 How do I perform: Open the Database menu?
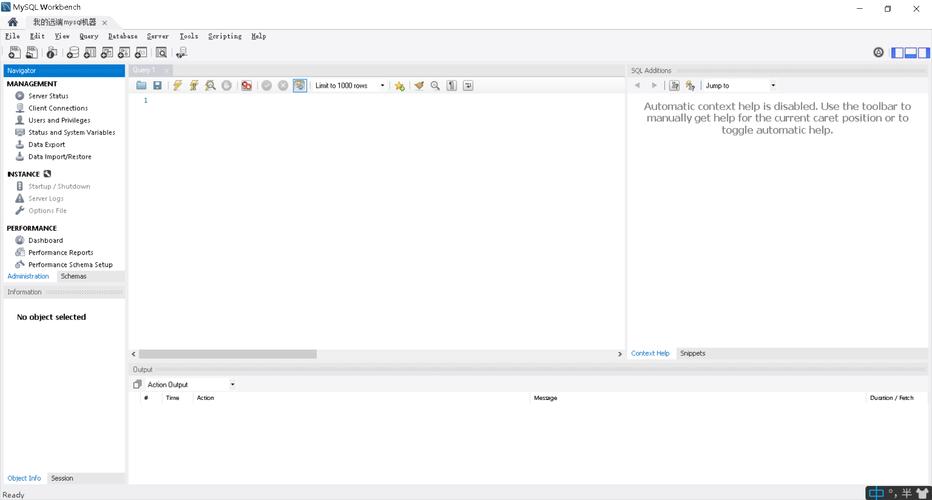[122, 36]
